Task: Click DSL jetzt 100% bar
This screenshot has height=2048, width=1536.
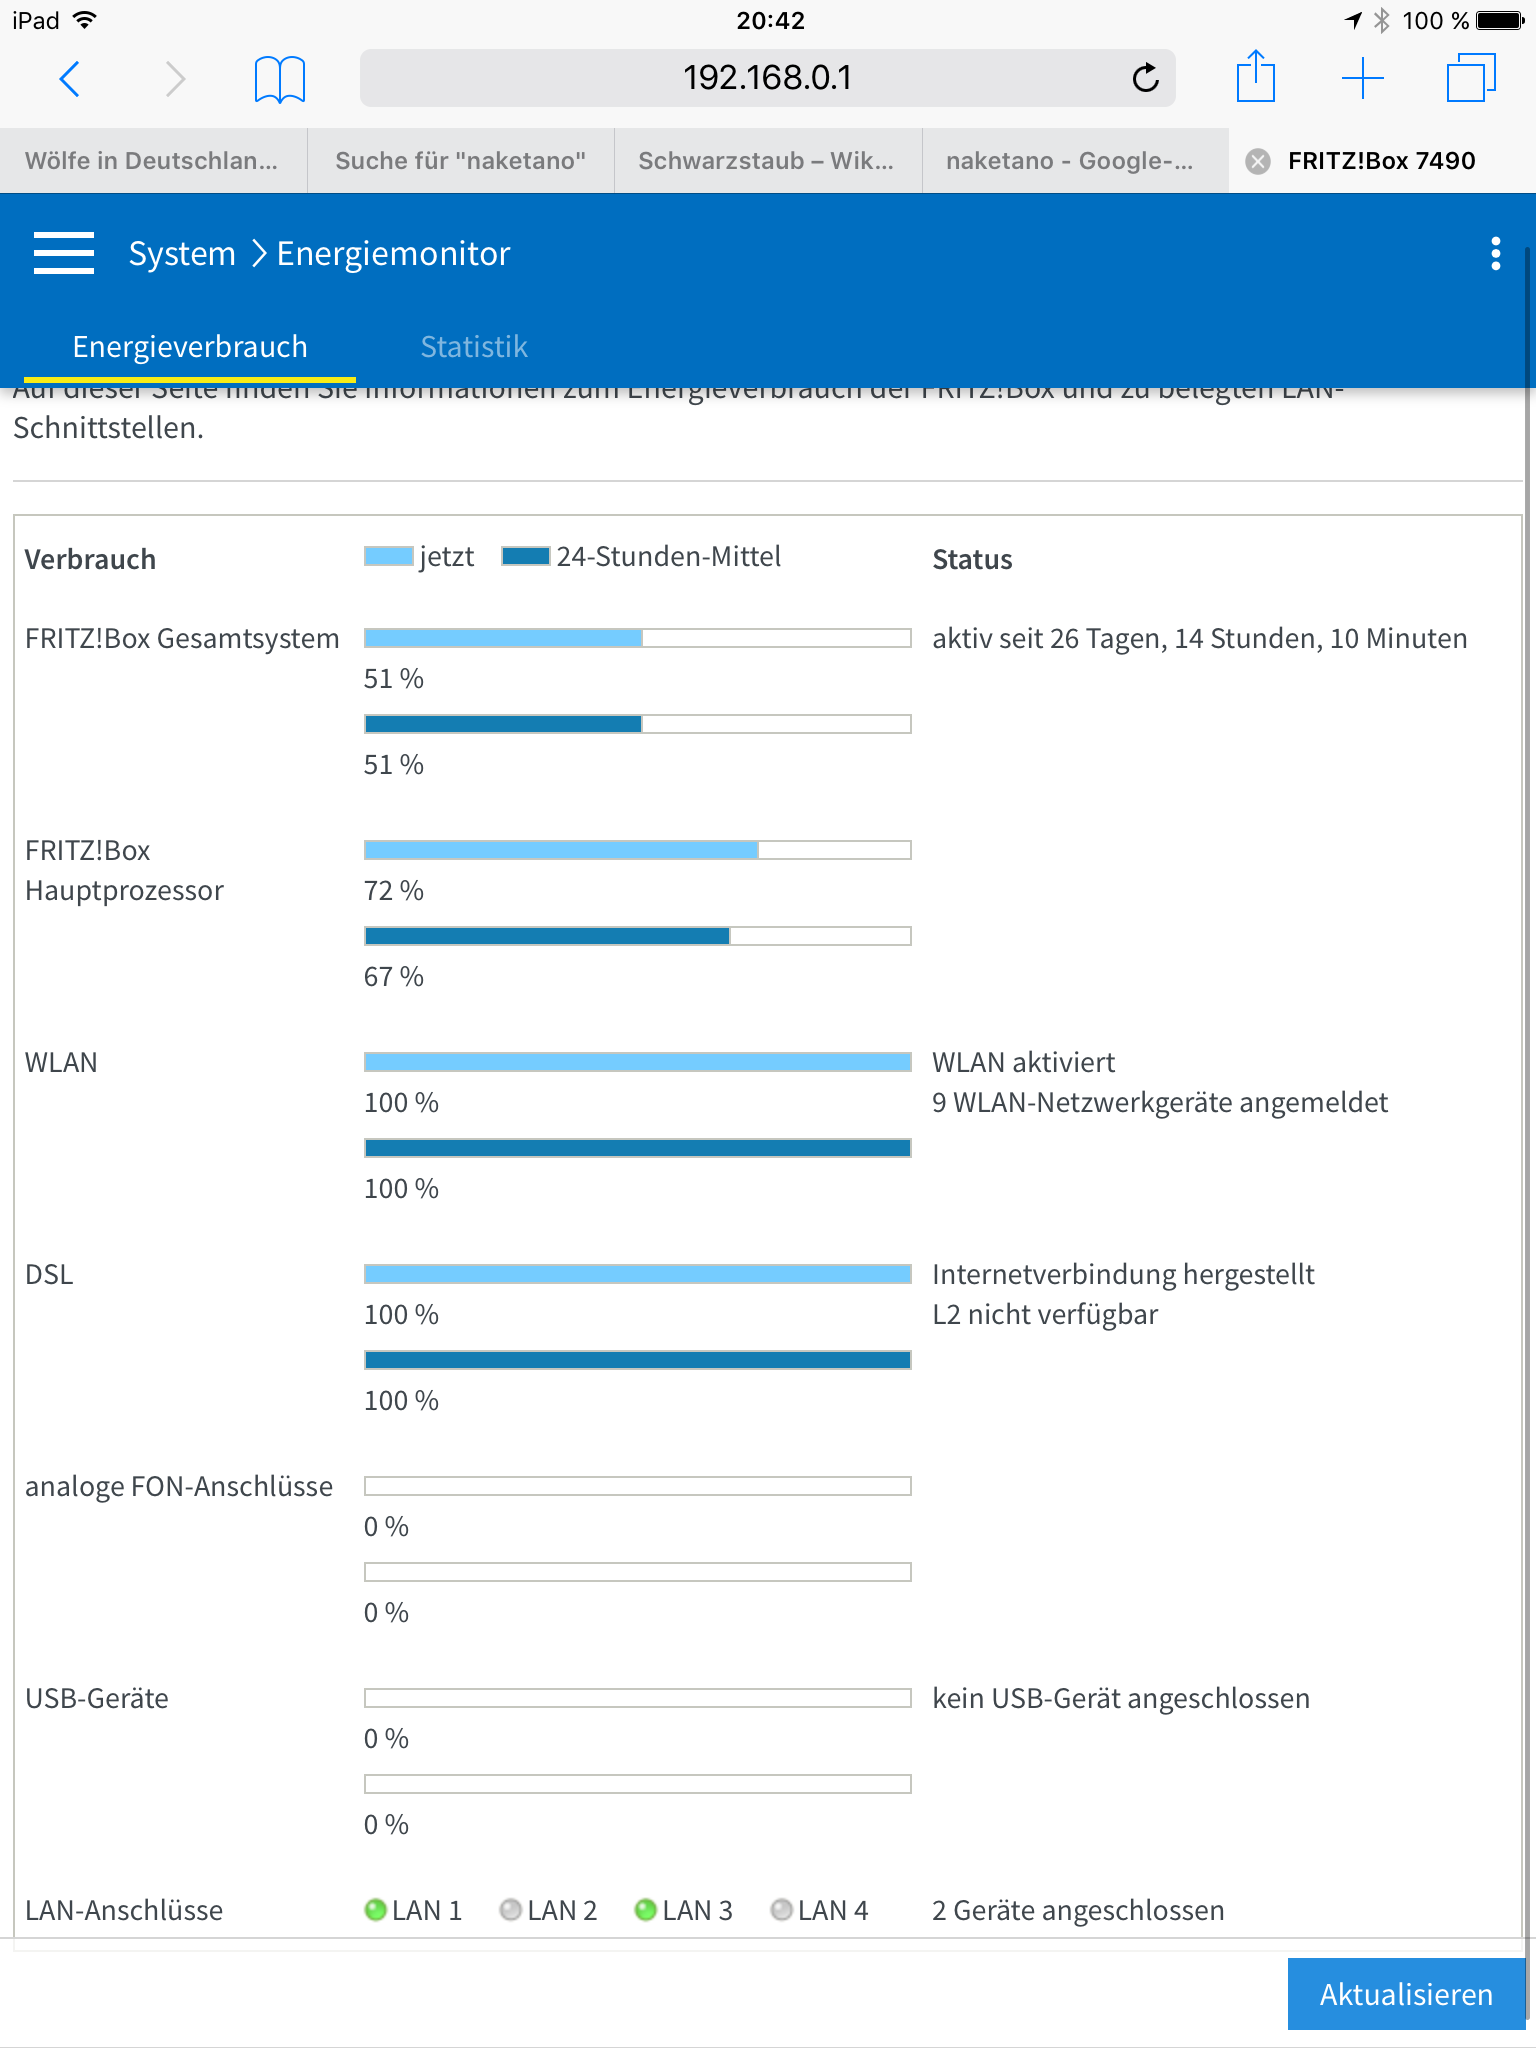Action: click(638, 1274)
